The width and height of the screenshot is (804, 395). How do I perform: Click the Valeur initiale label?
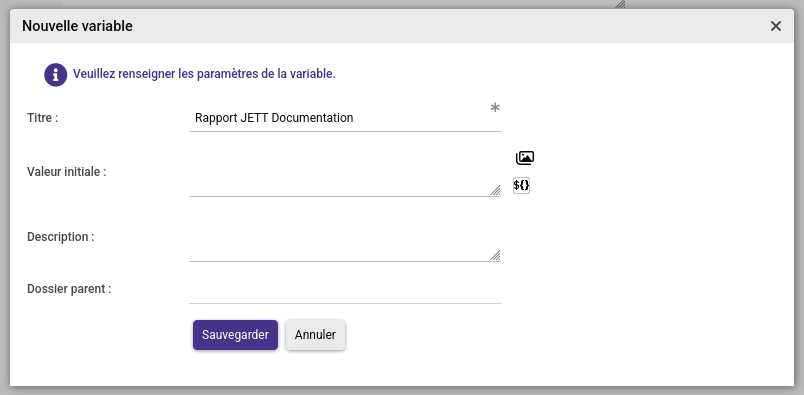(67, 172)
